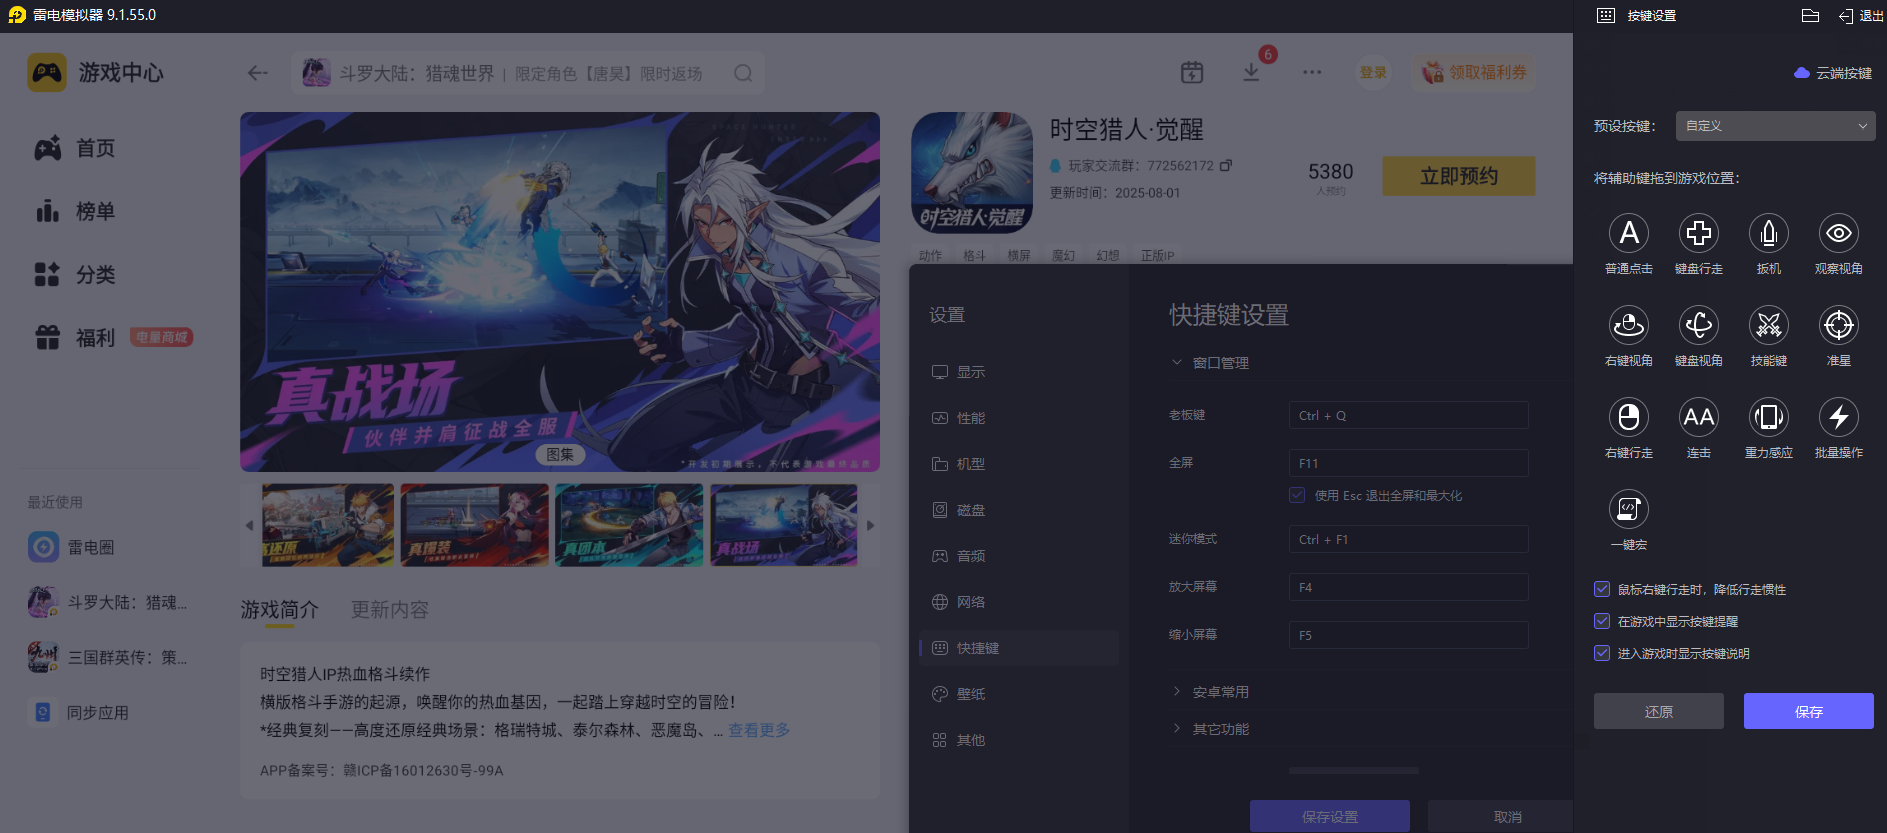Open the 显示 settings tab
Viewport: 1887px width, 833px height.
coord(1019,372)
